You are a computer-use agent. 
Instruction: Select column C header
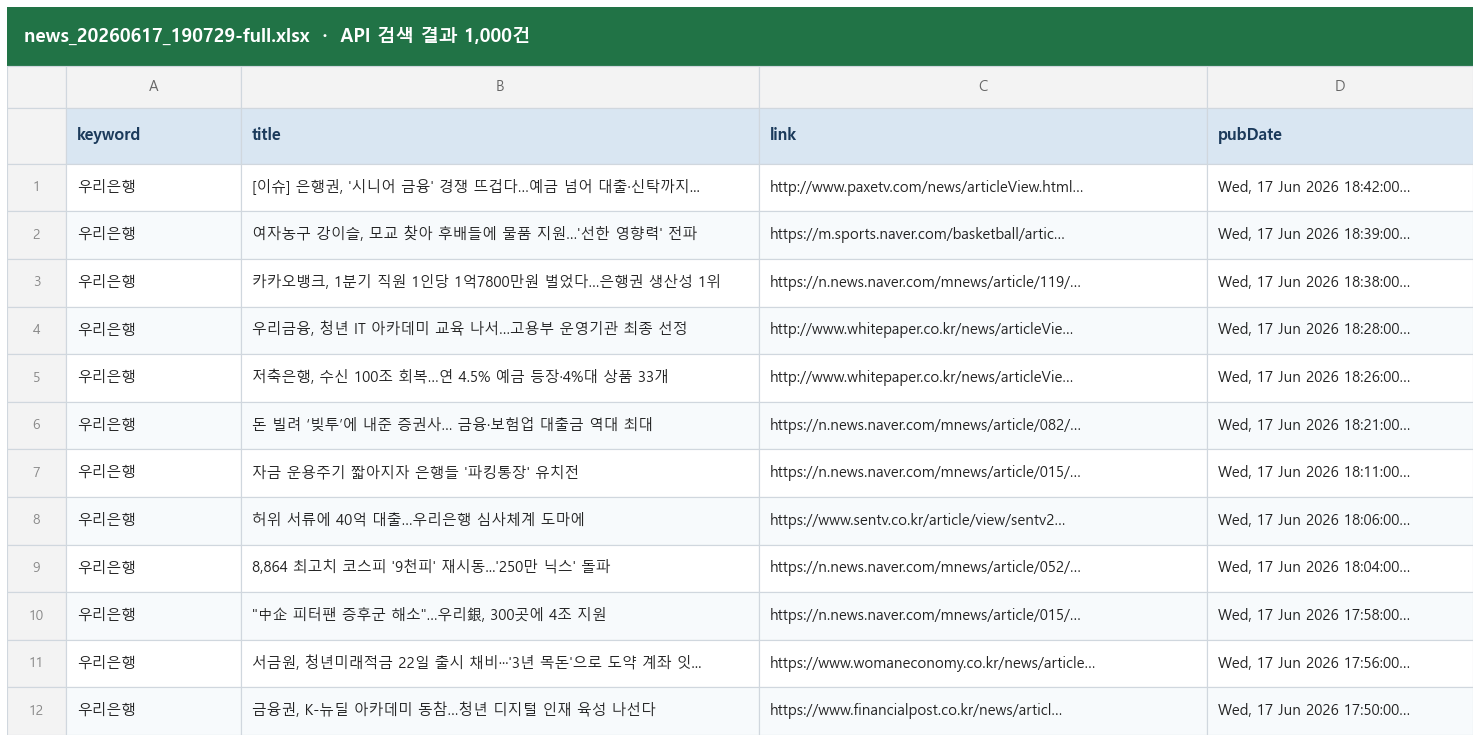pyautogui.click(x=983, y=87)
